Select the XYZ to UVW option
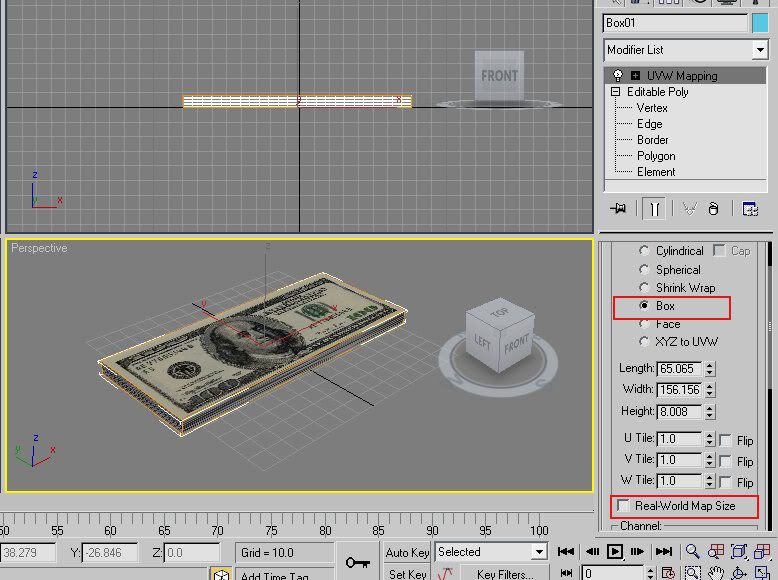 [644, 341]
